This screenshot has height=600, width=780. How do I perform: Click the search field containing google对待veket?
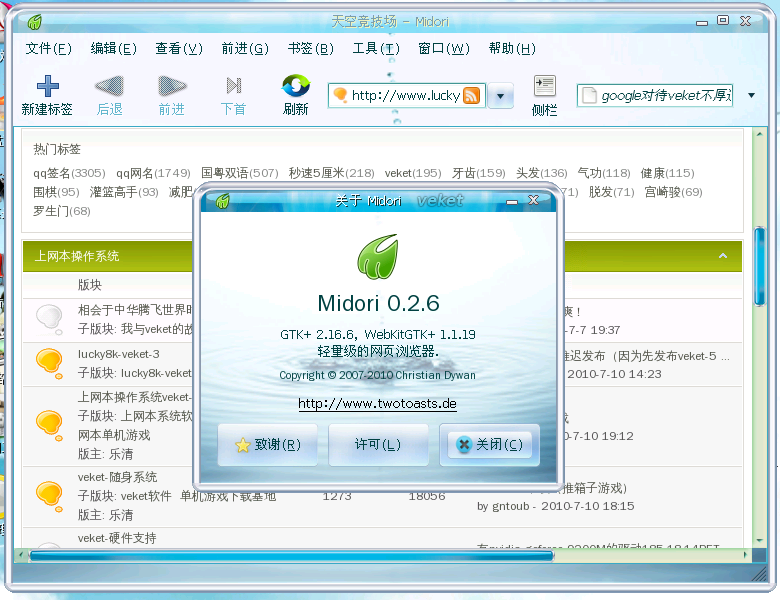point(655,95)
